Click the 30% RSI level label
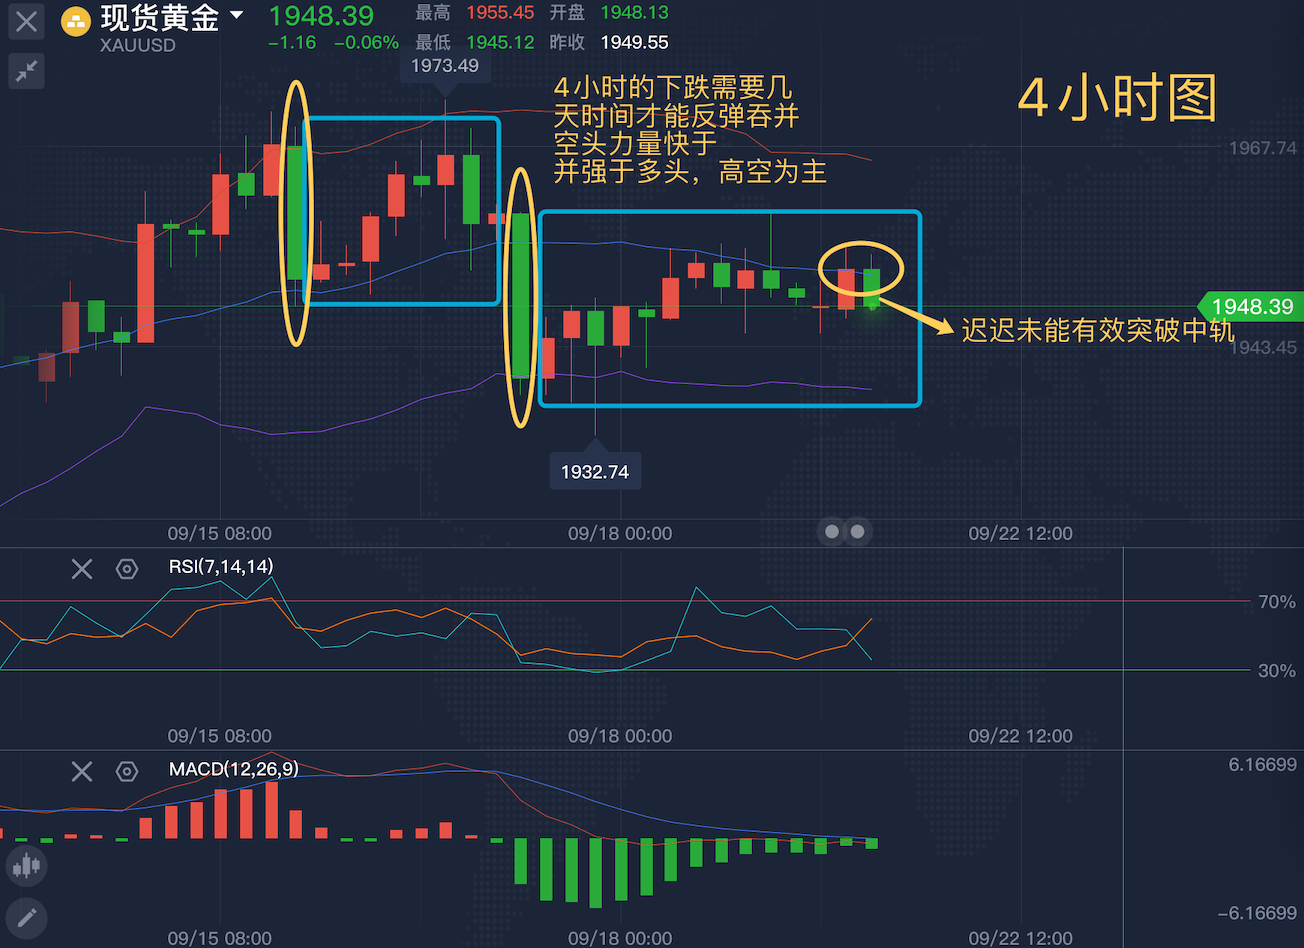The image size is (1304, 948). [1277, 671]
